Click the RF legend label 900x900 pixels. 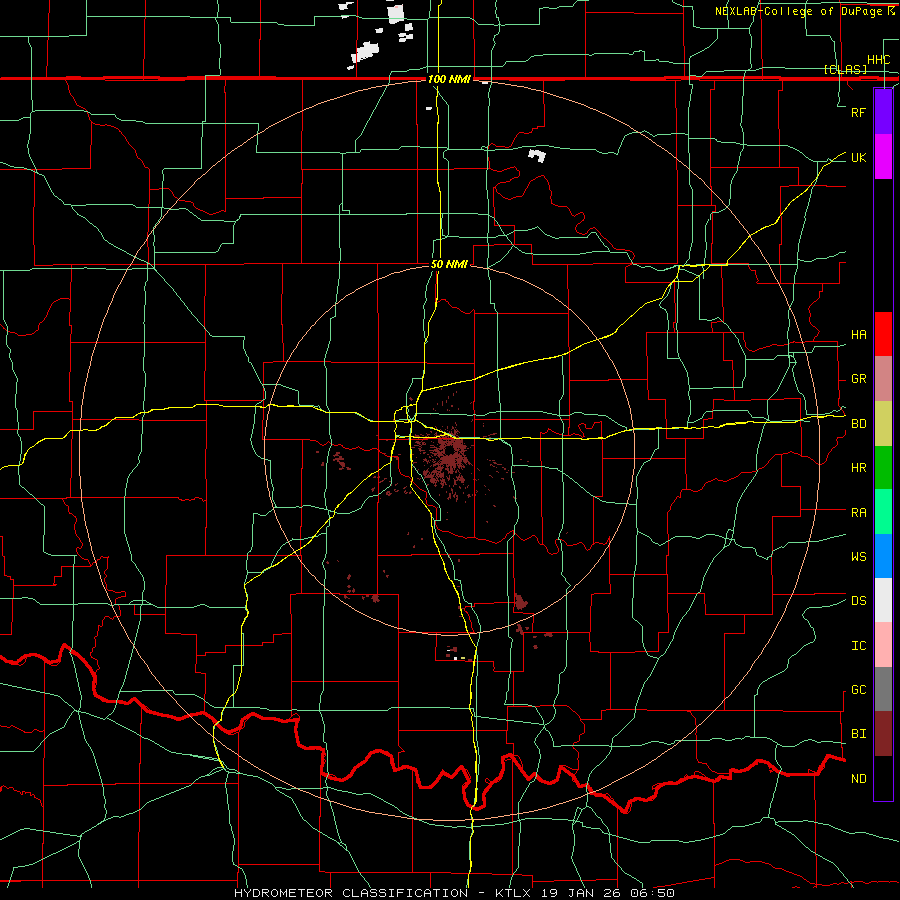coord(858,112)
